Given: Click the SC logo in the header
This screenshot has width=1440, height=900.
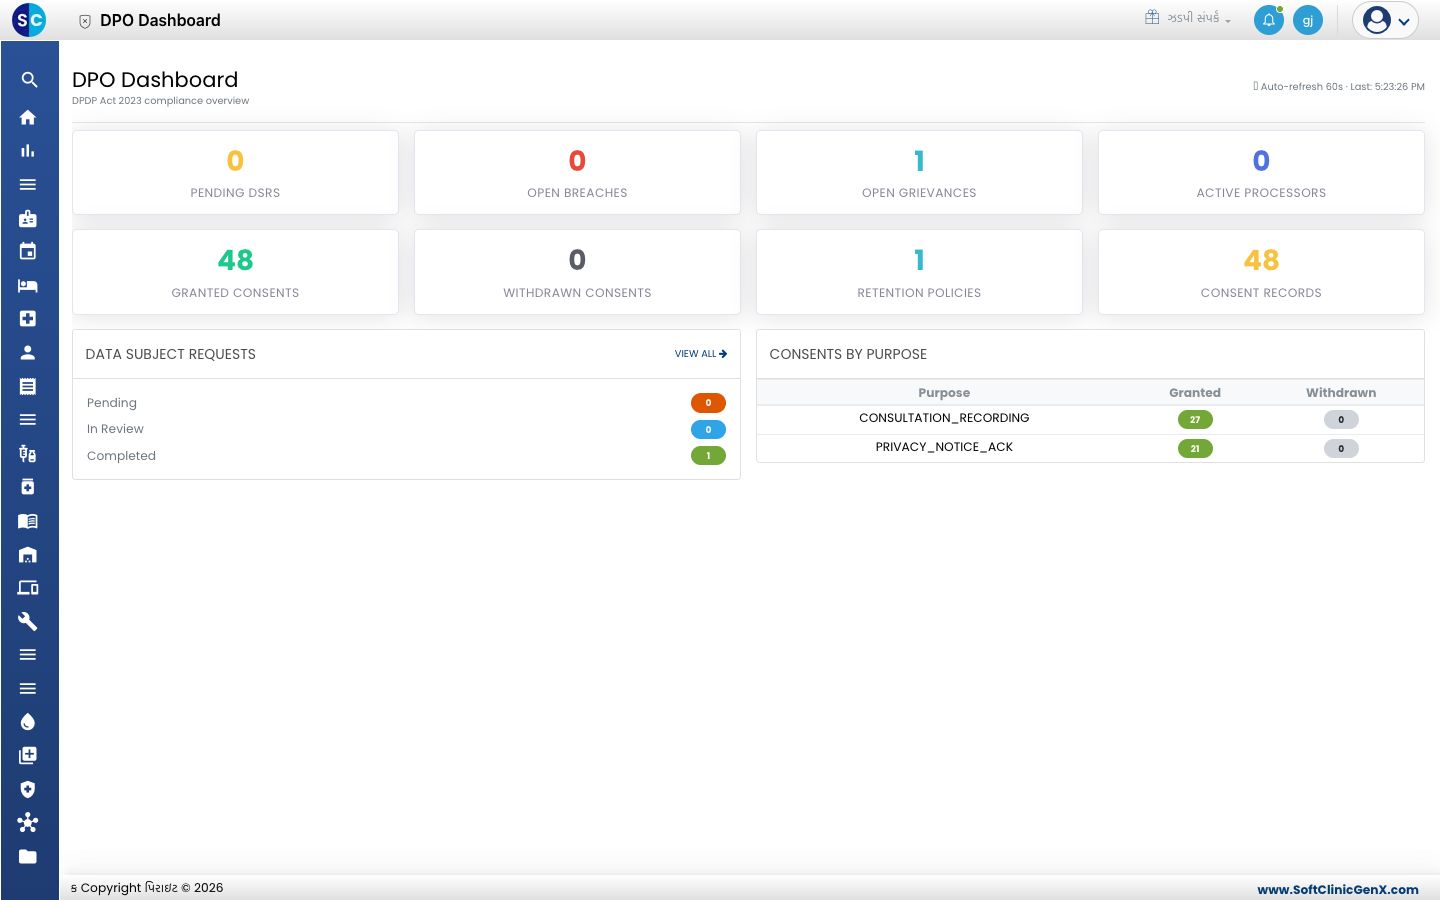Looking at the screenshot, I should pyautogui.click(x=29, y=20).
